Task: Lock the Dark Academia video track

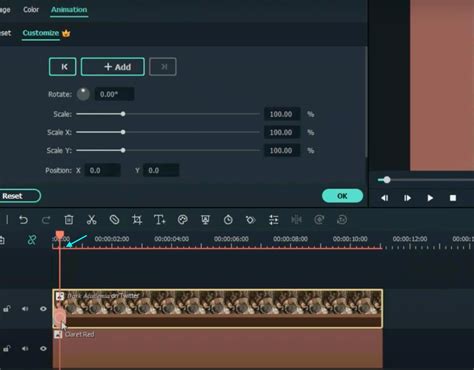Action: (7, 309)
